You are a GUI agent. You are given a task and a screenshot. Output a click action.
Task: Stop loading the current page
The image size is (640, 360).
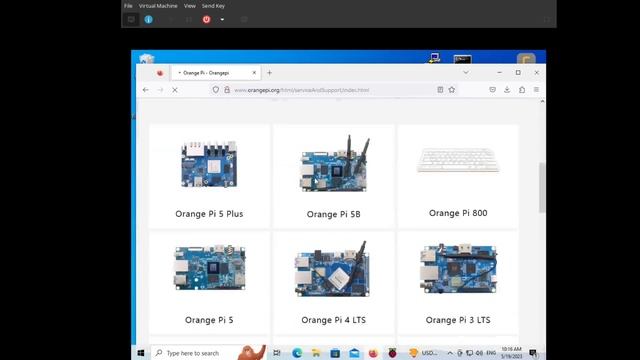point(175,90)
